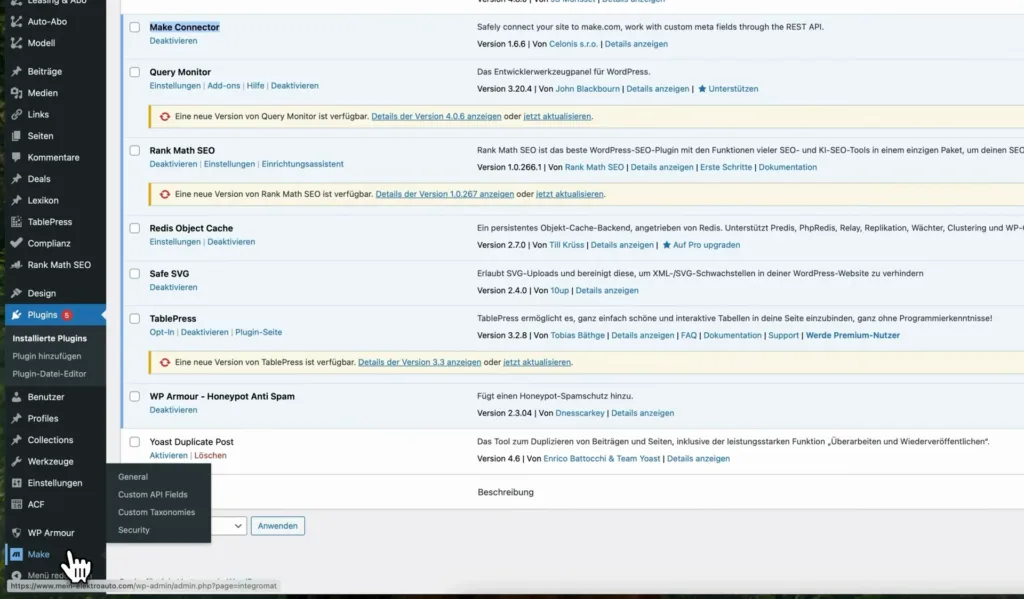This screenshot has height=599, width=1024.
Task: Tick the Safe SVG plugin checkbox
Action: [135, 274]
